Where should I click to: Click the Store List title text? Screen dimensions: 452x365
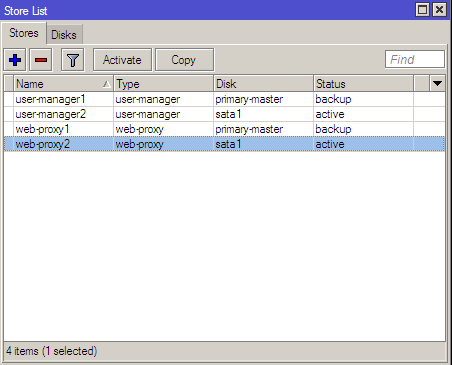click(x=26, y=11)
